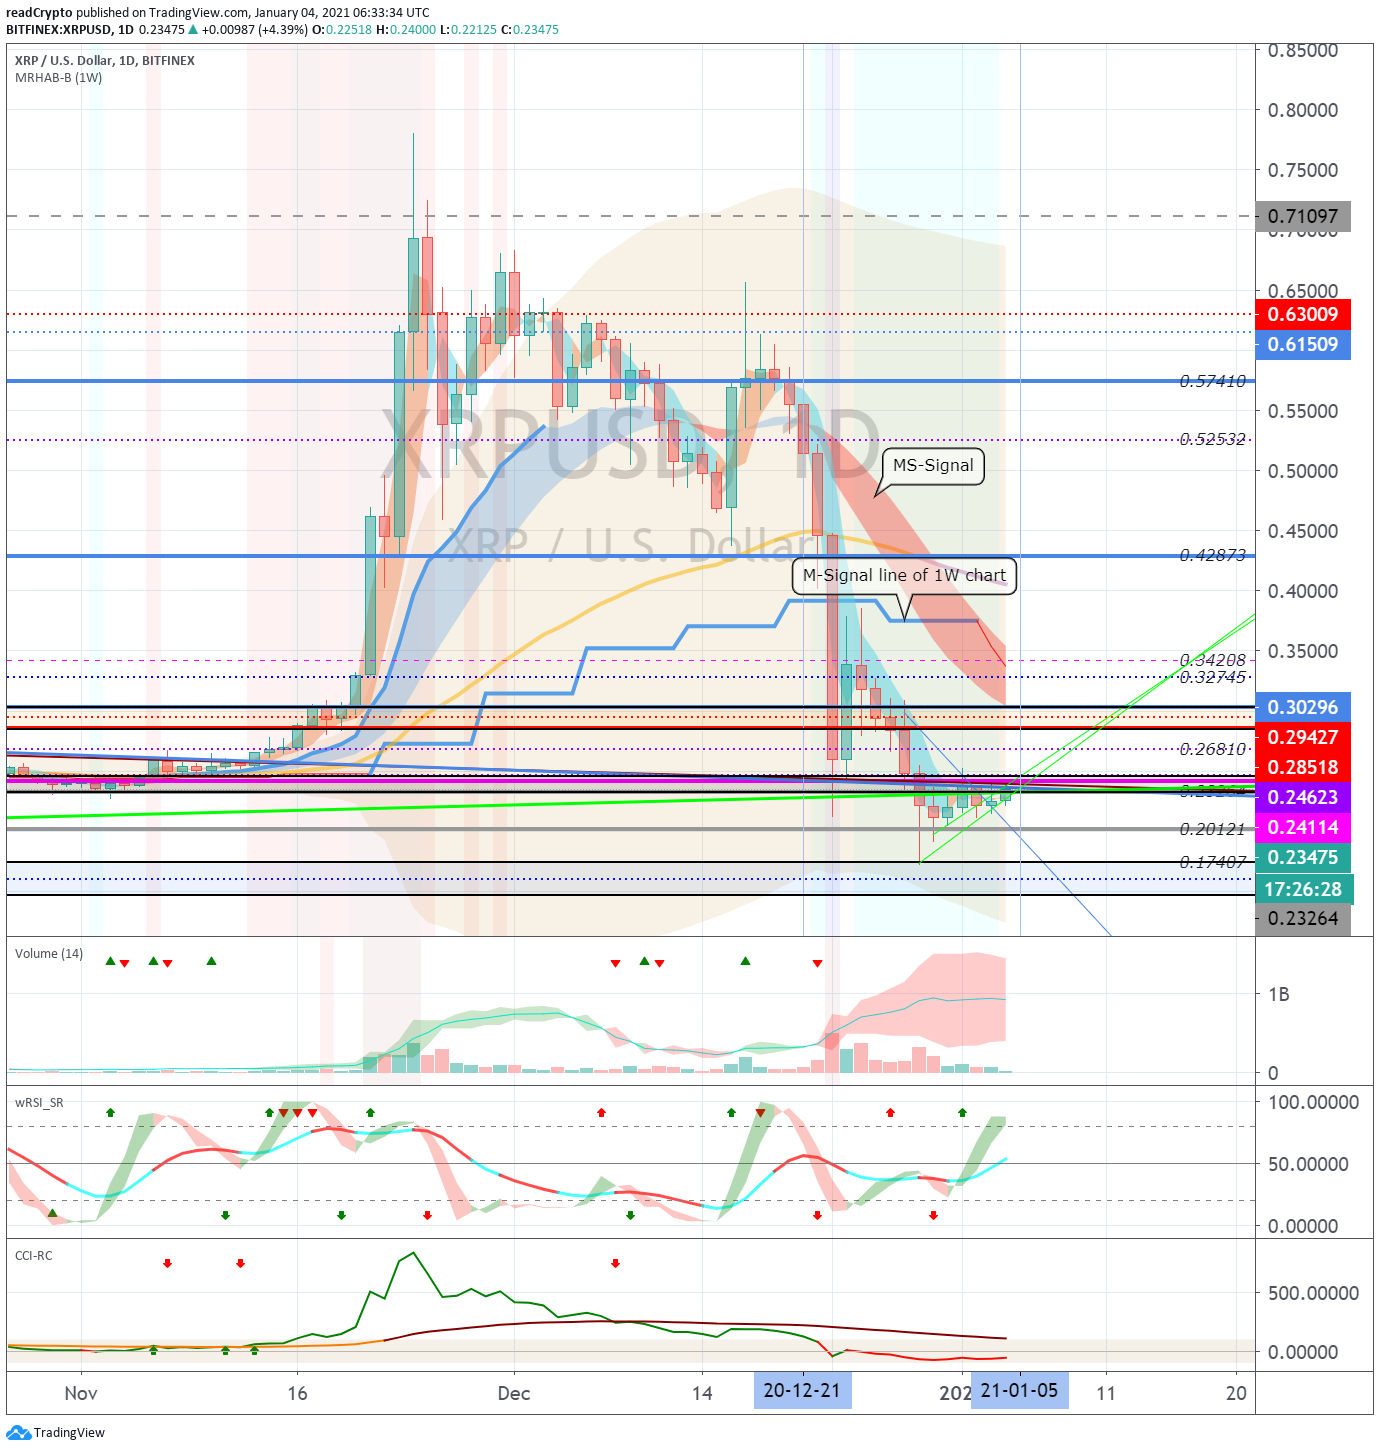Screen dimensions: 1380x1451
Task: Click the 500.00000 CCI scale label
Action: click(1313, 1293)
